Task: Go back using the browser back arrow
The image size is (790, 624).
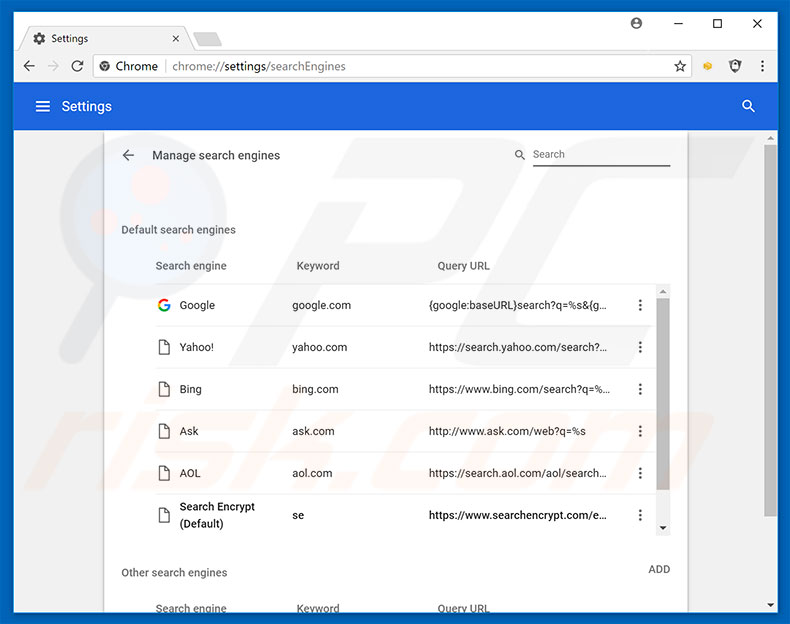Action: click(29, 66)
